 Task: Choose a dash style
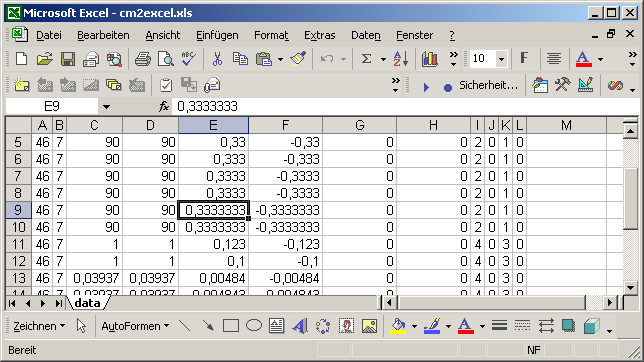point(522,326)
